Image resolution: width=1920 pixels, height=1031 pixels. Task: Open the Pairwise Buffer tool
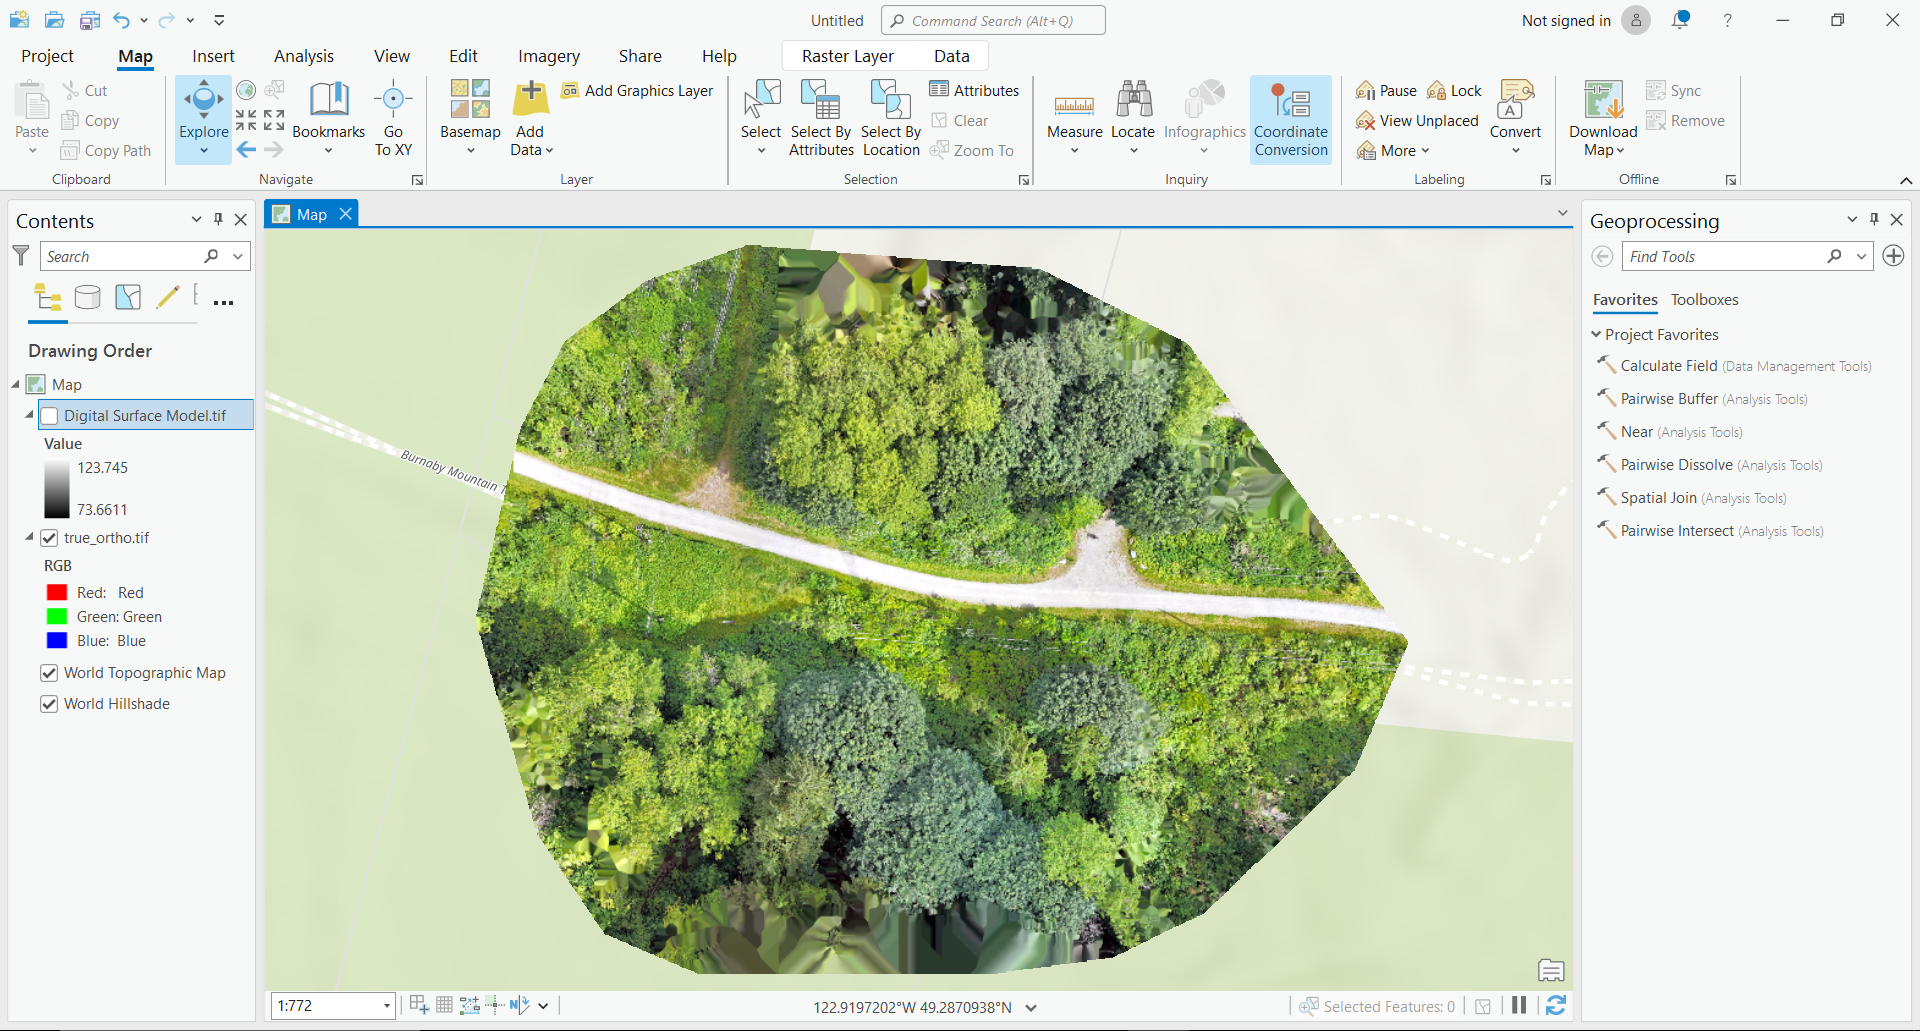click(1668, 399)
